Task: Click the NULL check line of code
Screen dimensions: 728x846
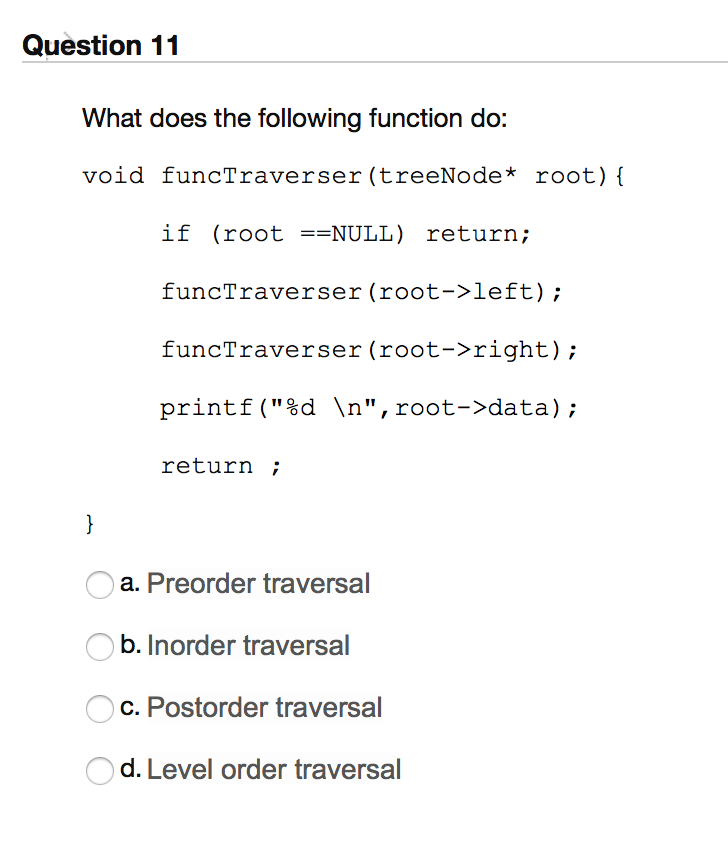Action: click(x=345, y=233)
